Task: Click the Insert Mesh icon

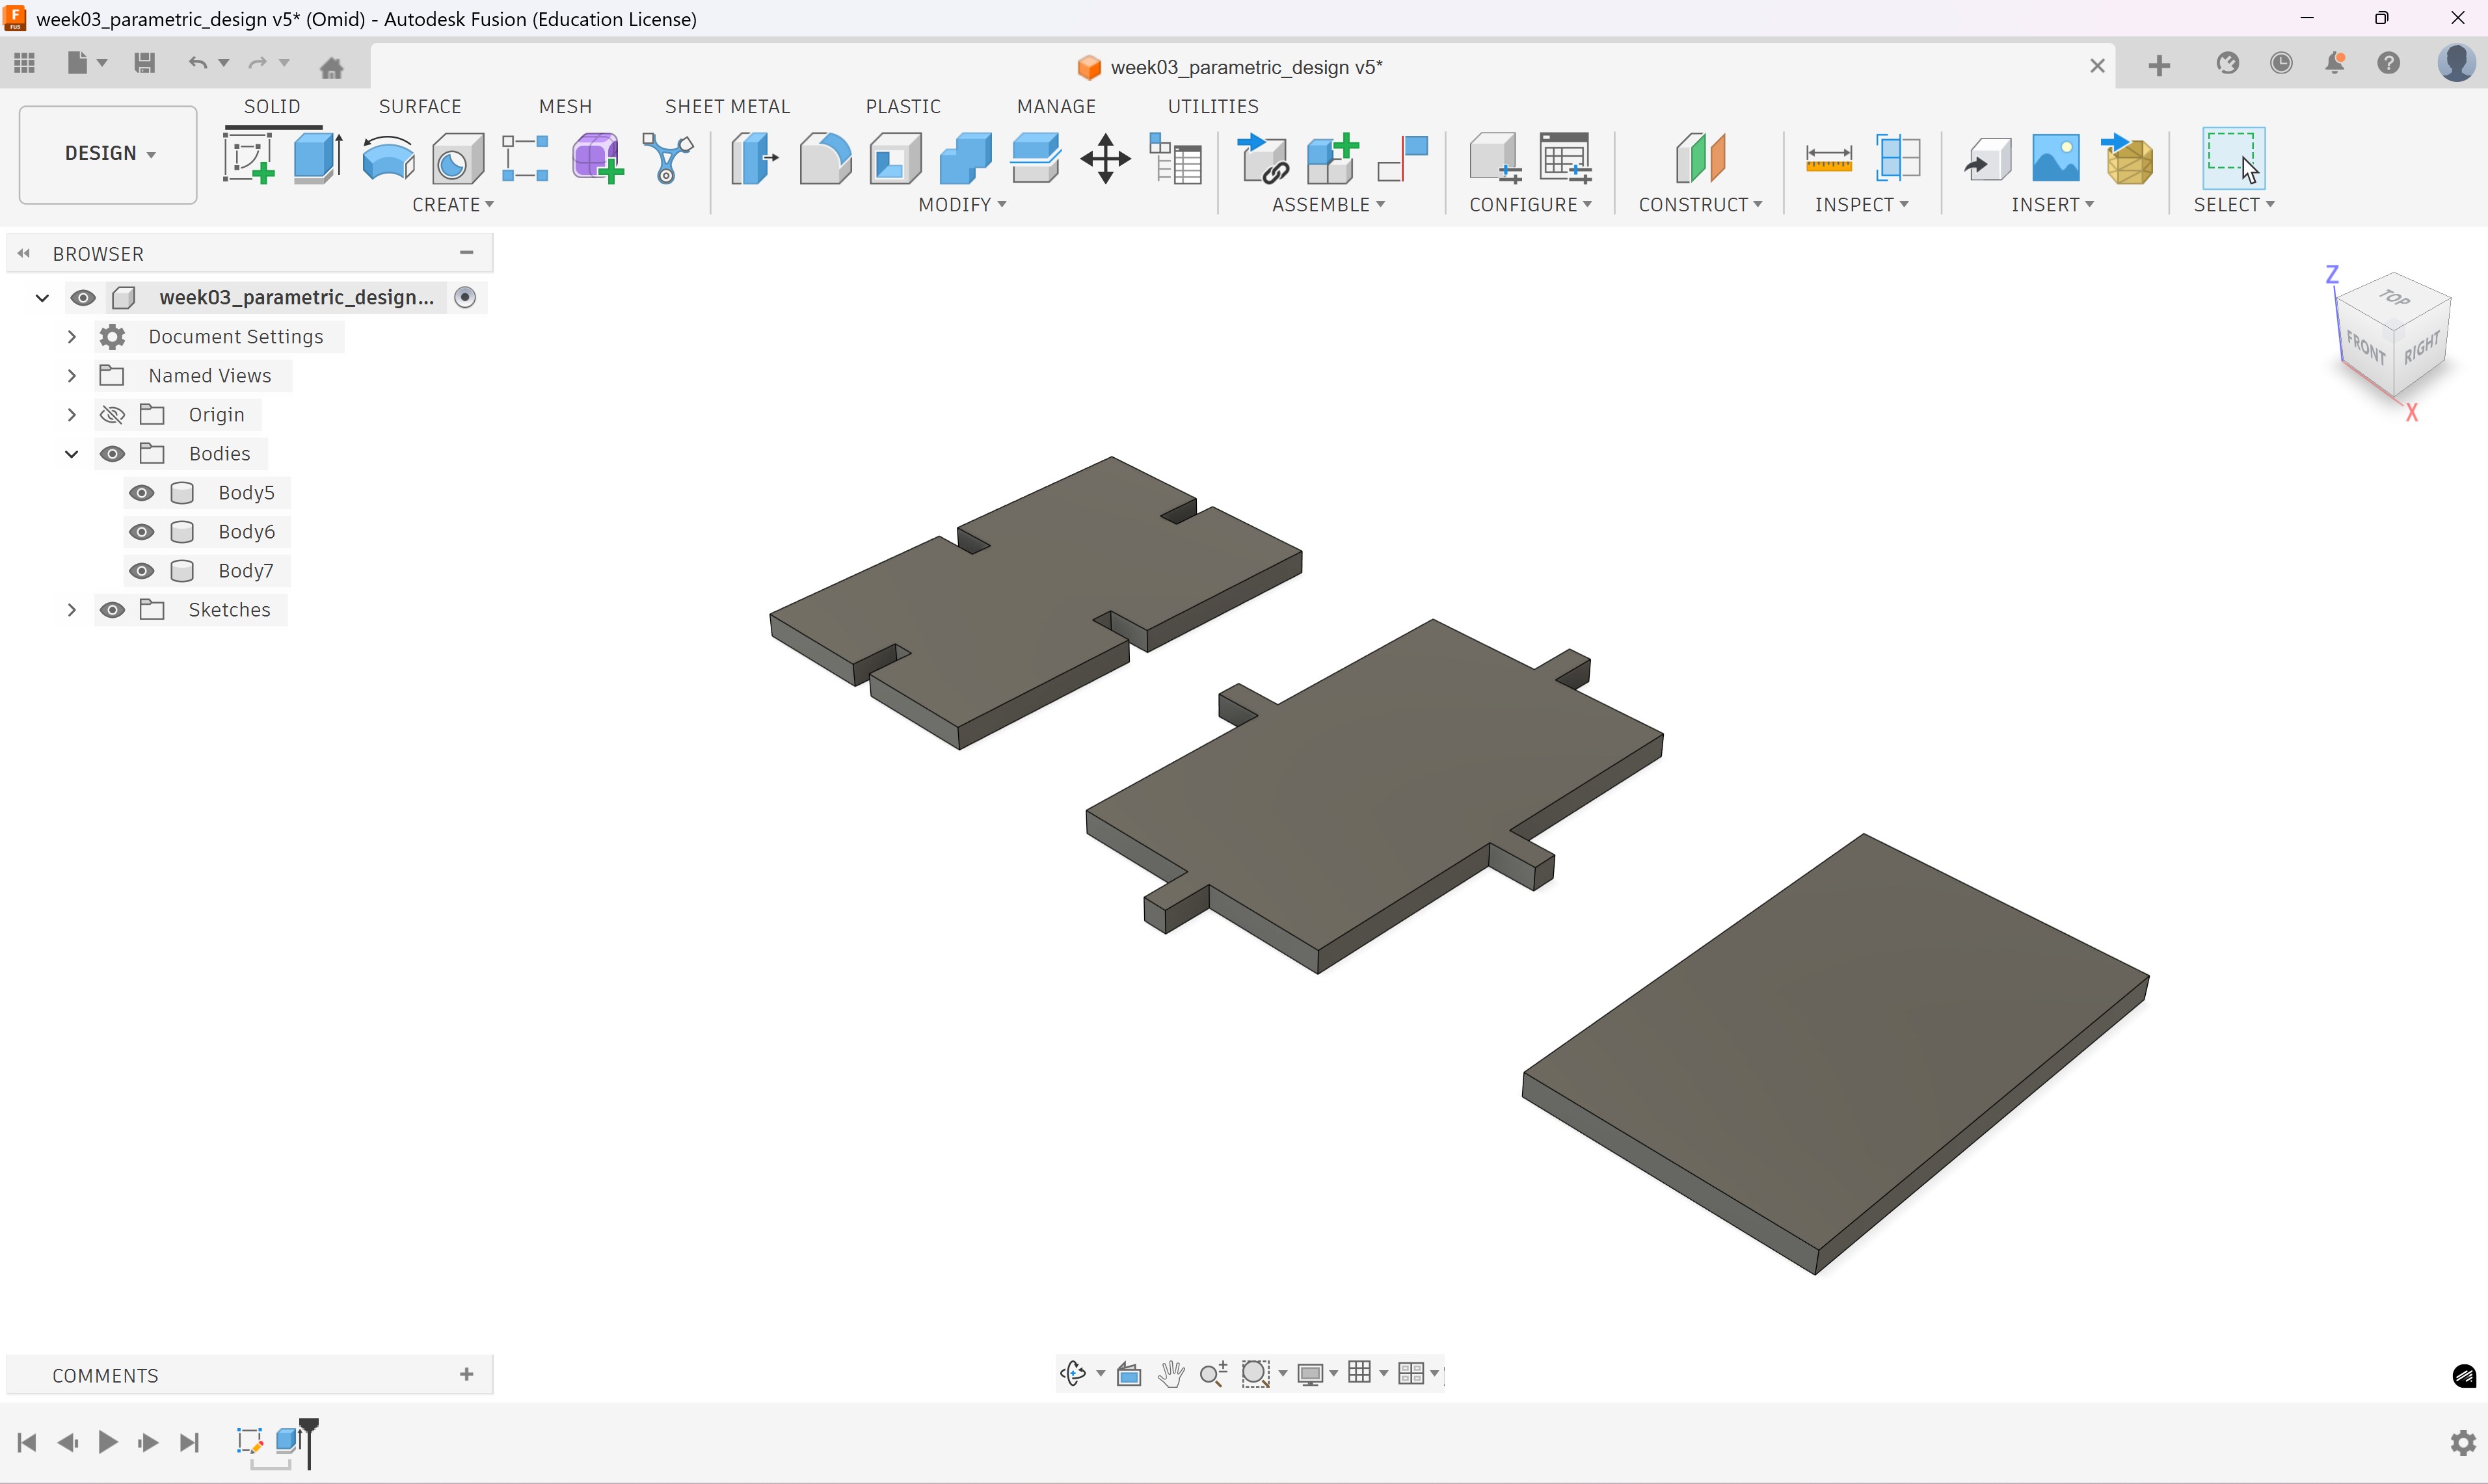Action: [x=2128, y=158]
